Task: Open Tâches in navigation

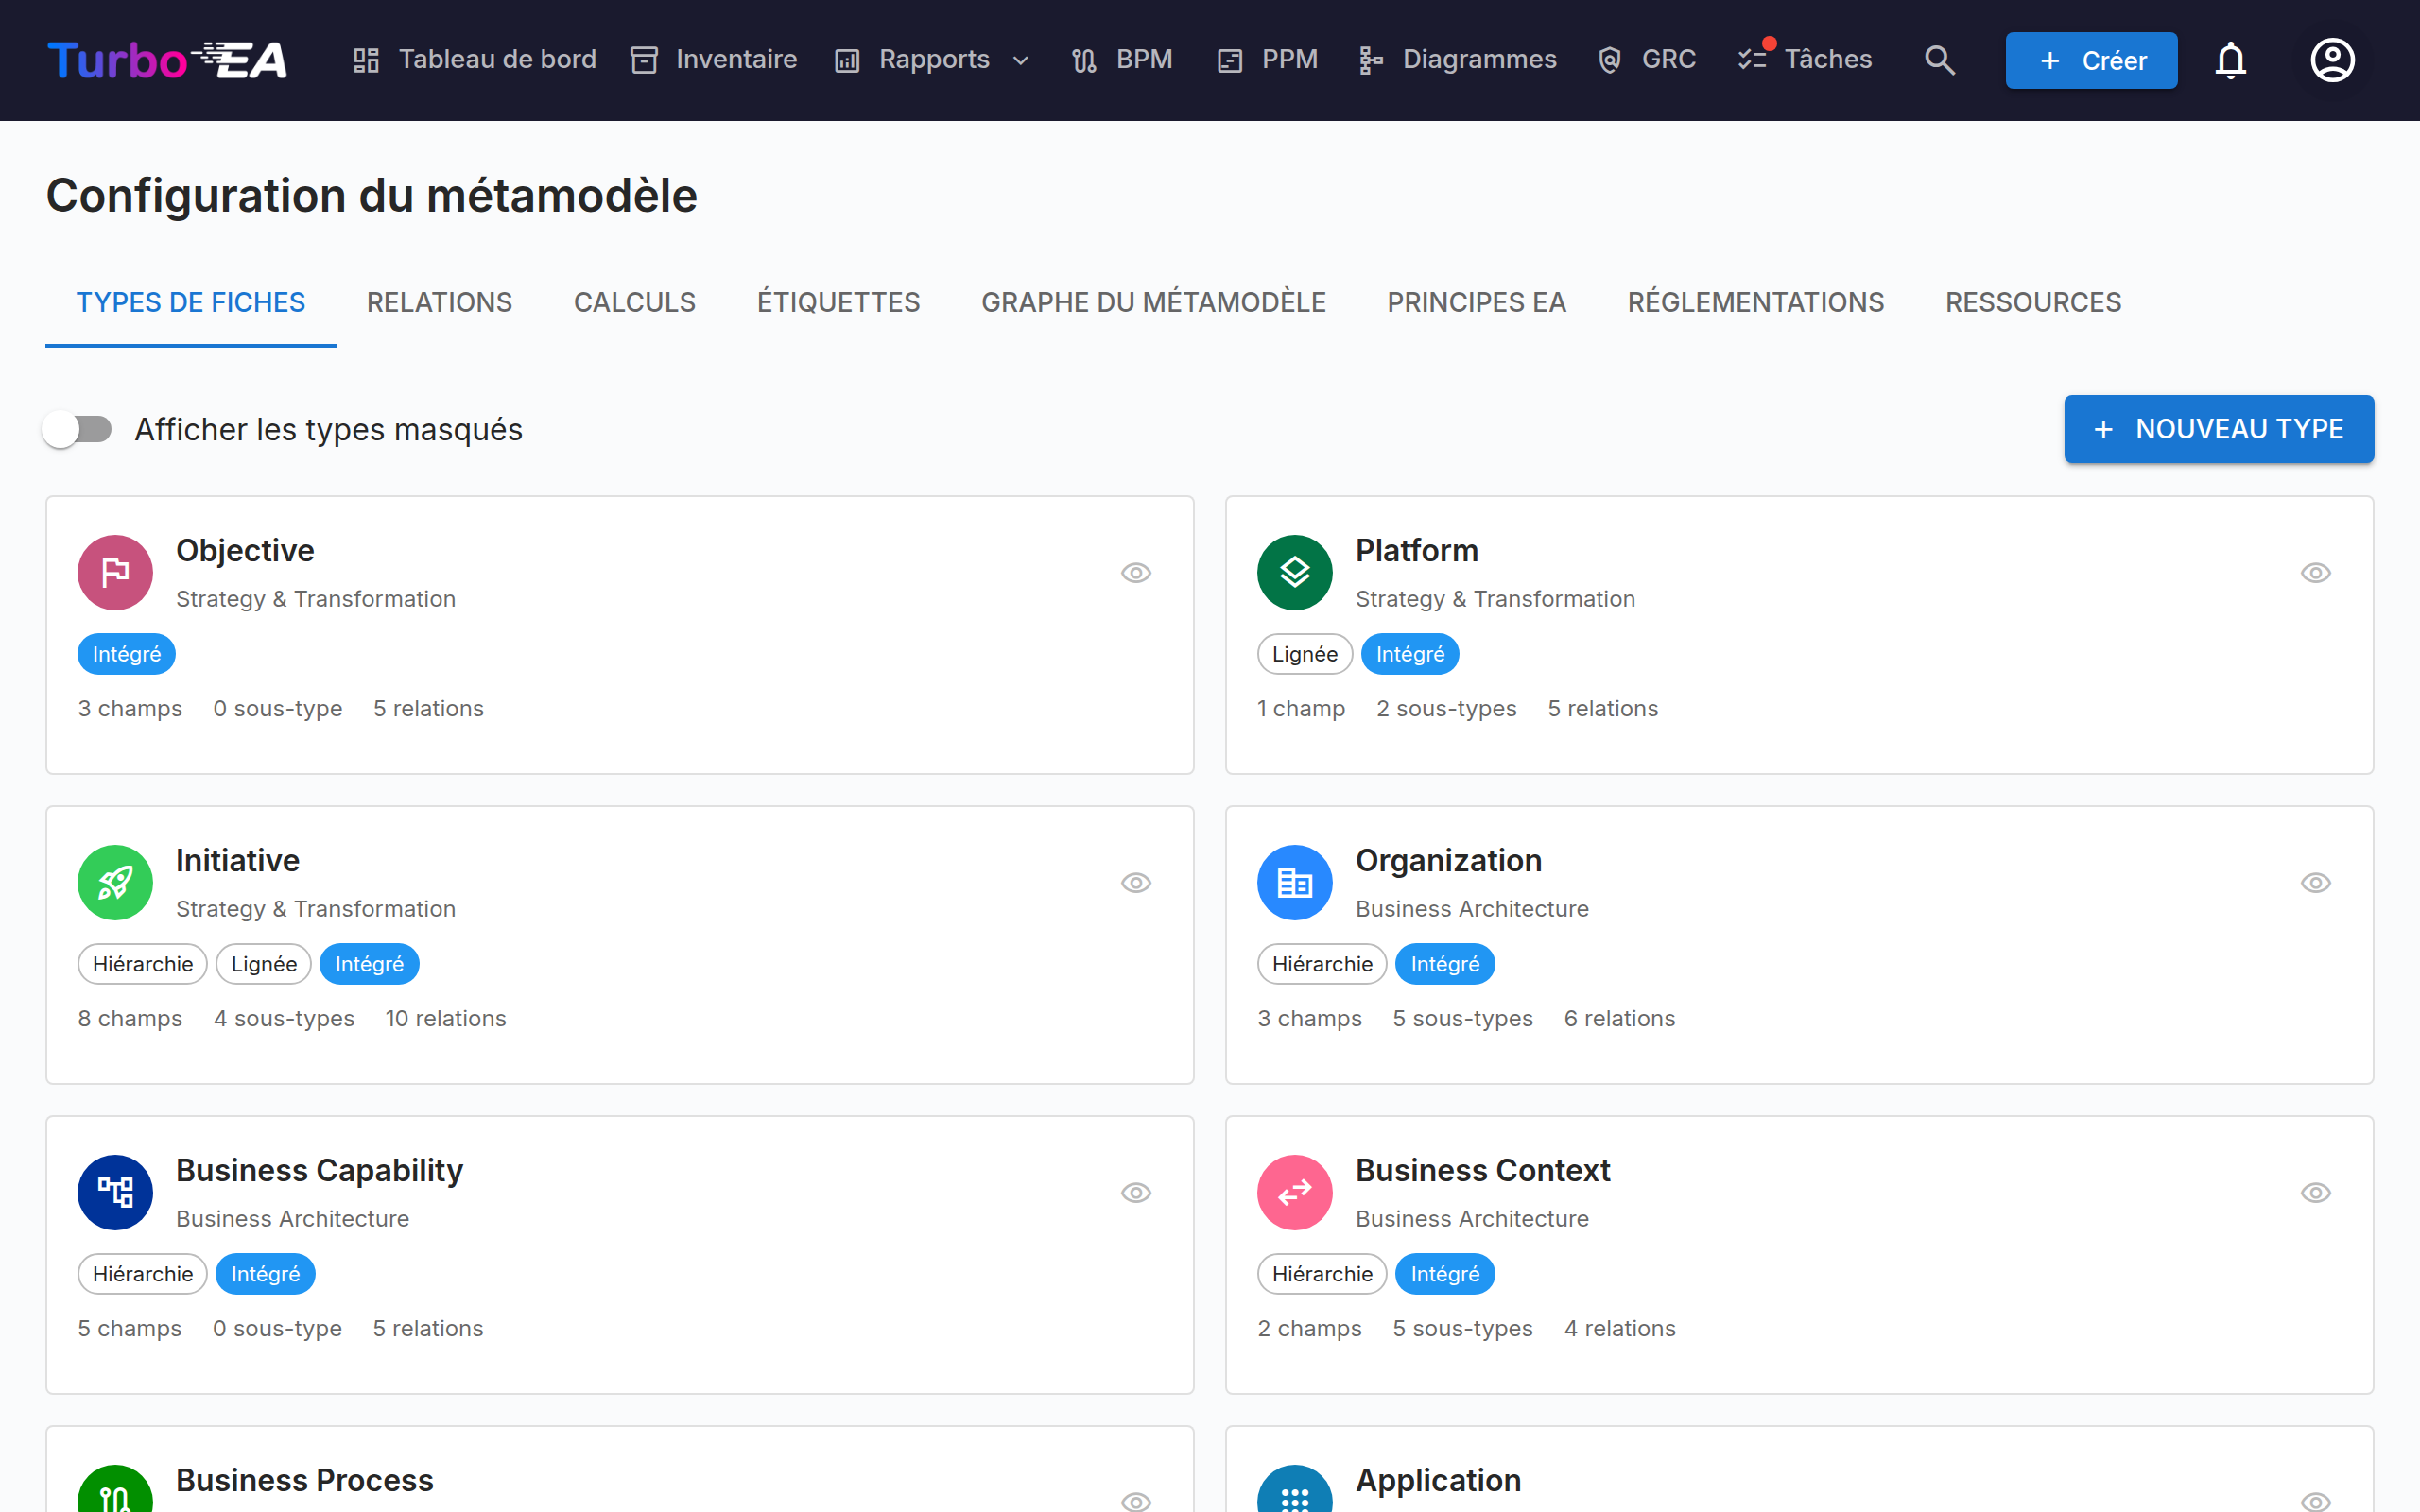Action: click(x=1805, y=60)
